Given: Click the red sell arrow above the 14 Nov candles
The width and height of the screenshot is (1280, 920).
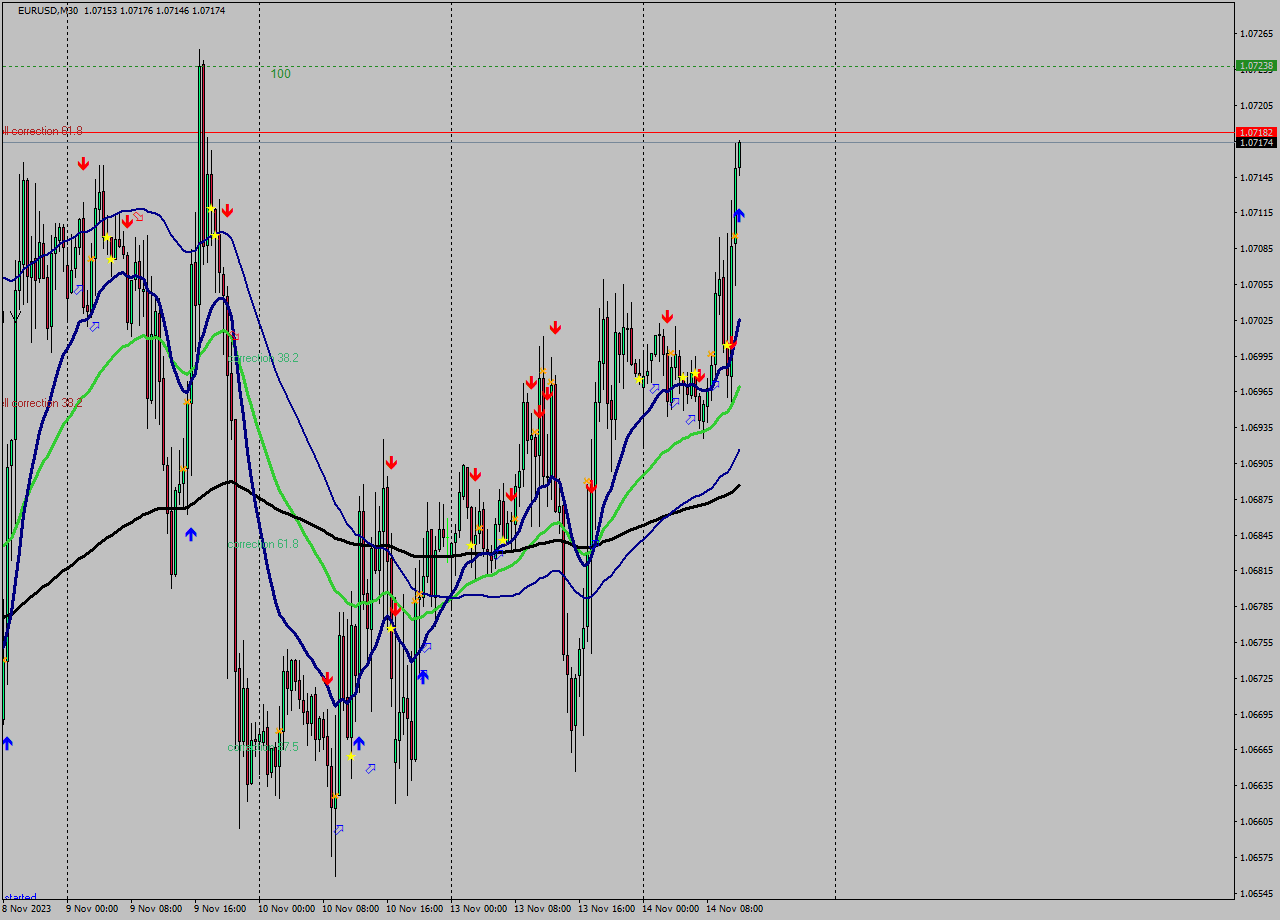Looking at the screenshot, I should pos(668,315).
